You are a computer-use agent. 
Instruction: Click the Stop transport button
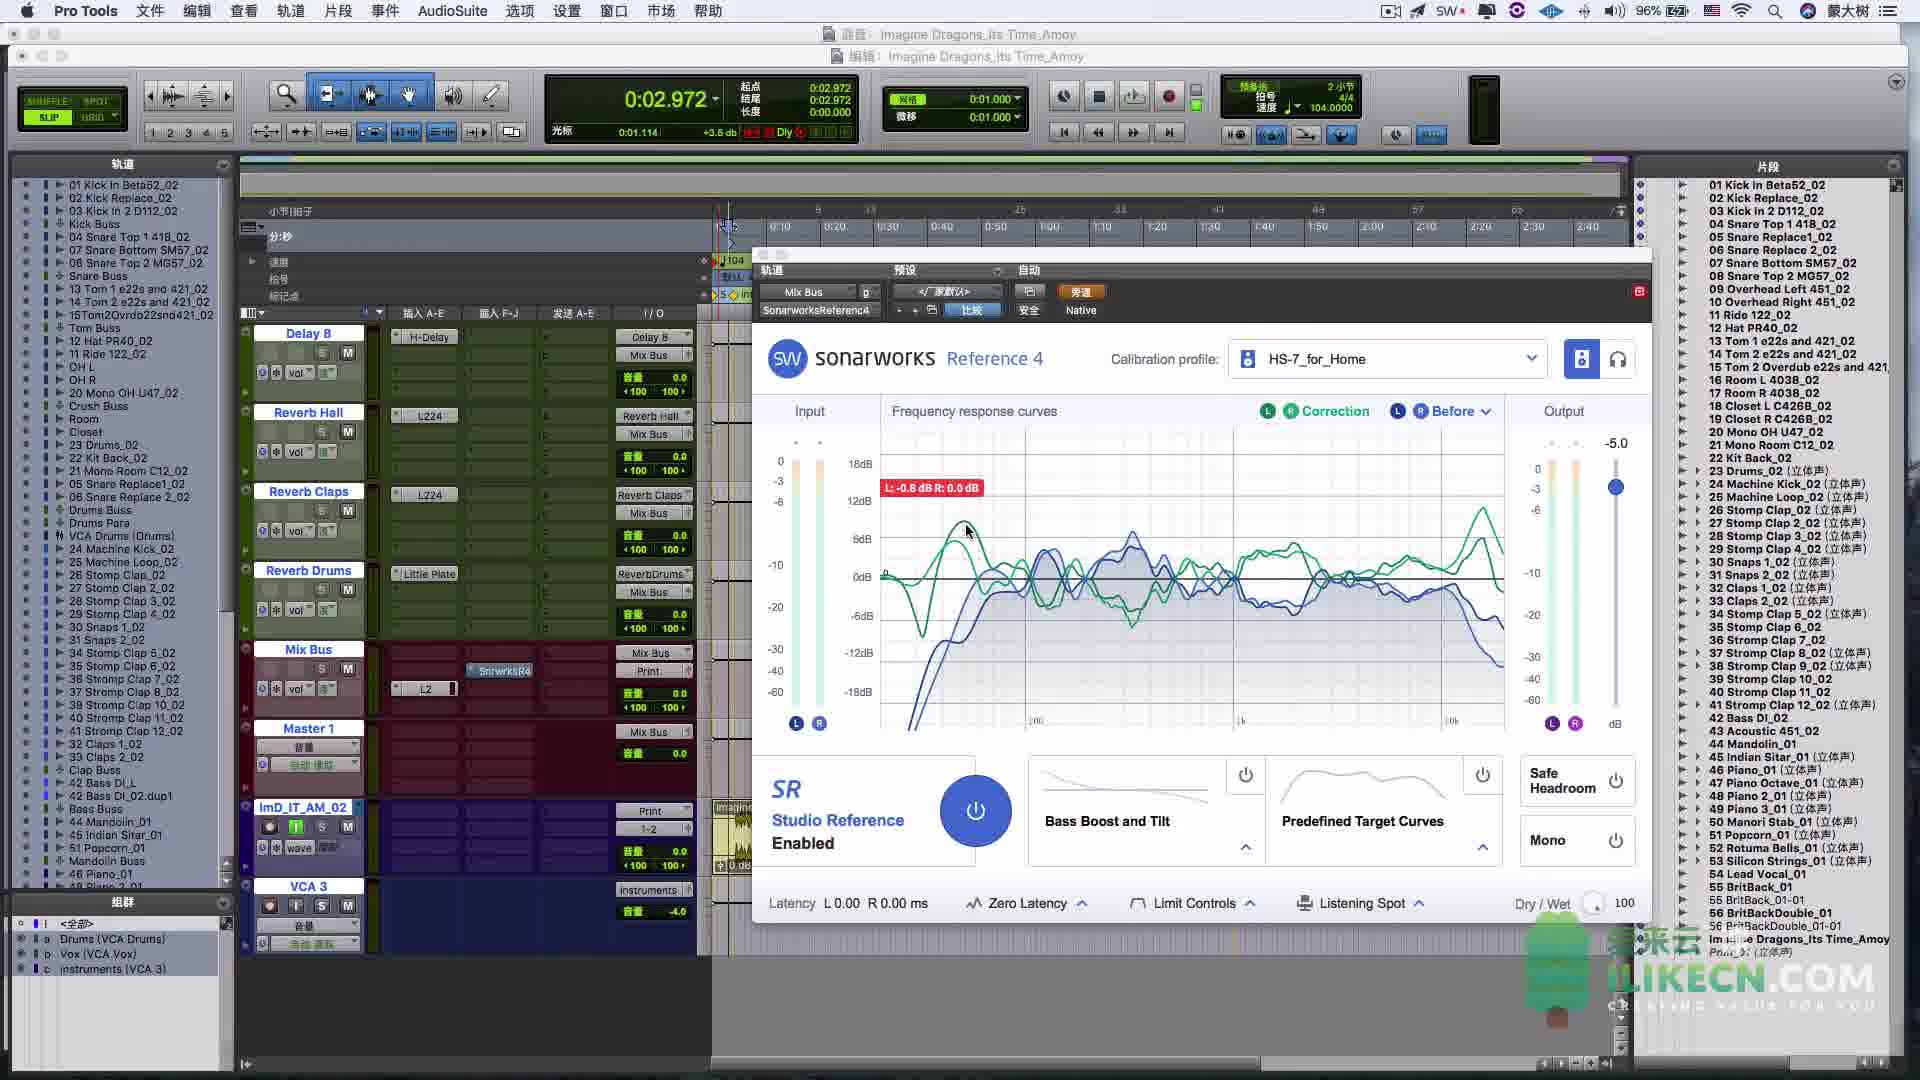click(x=1099, y=96)
